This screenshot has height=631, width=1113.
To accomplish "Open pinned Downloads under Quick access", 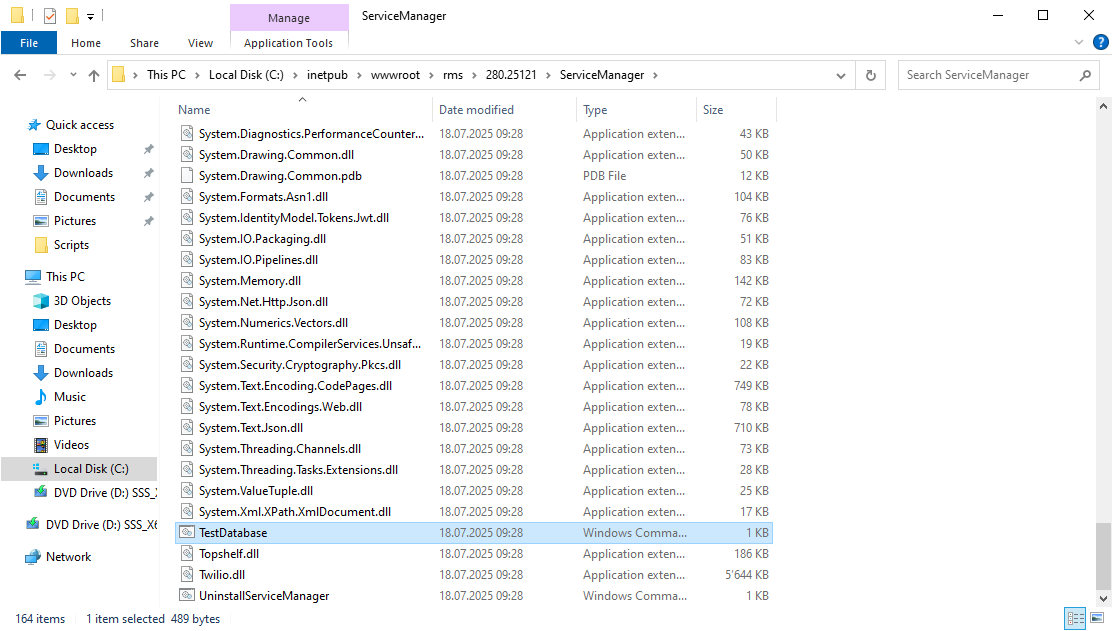I will point(83,173).
